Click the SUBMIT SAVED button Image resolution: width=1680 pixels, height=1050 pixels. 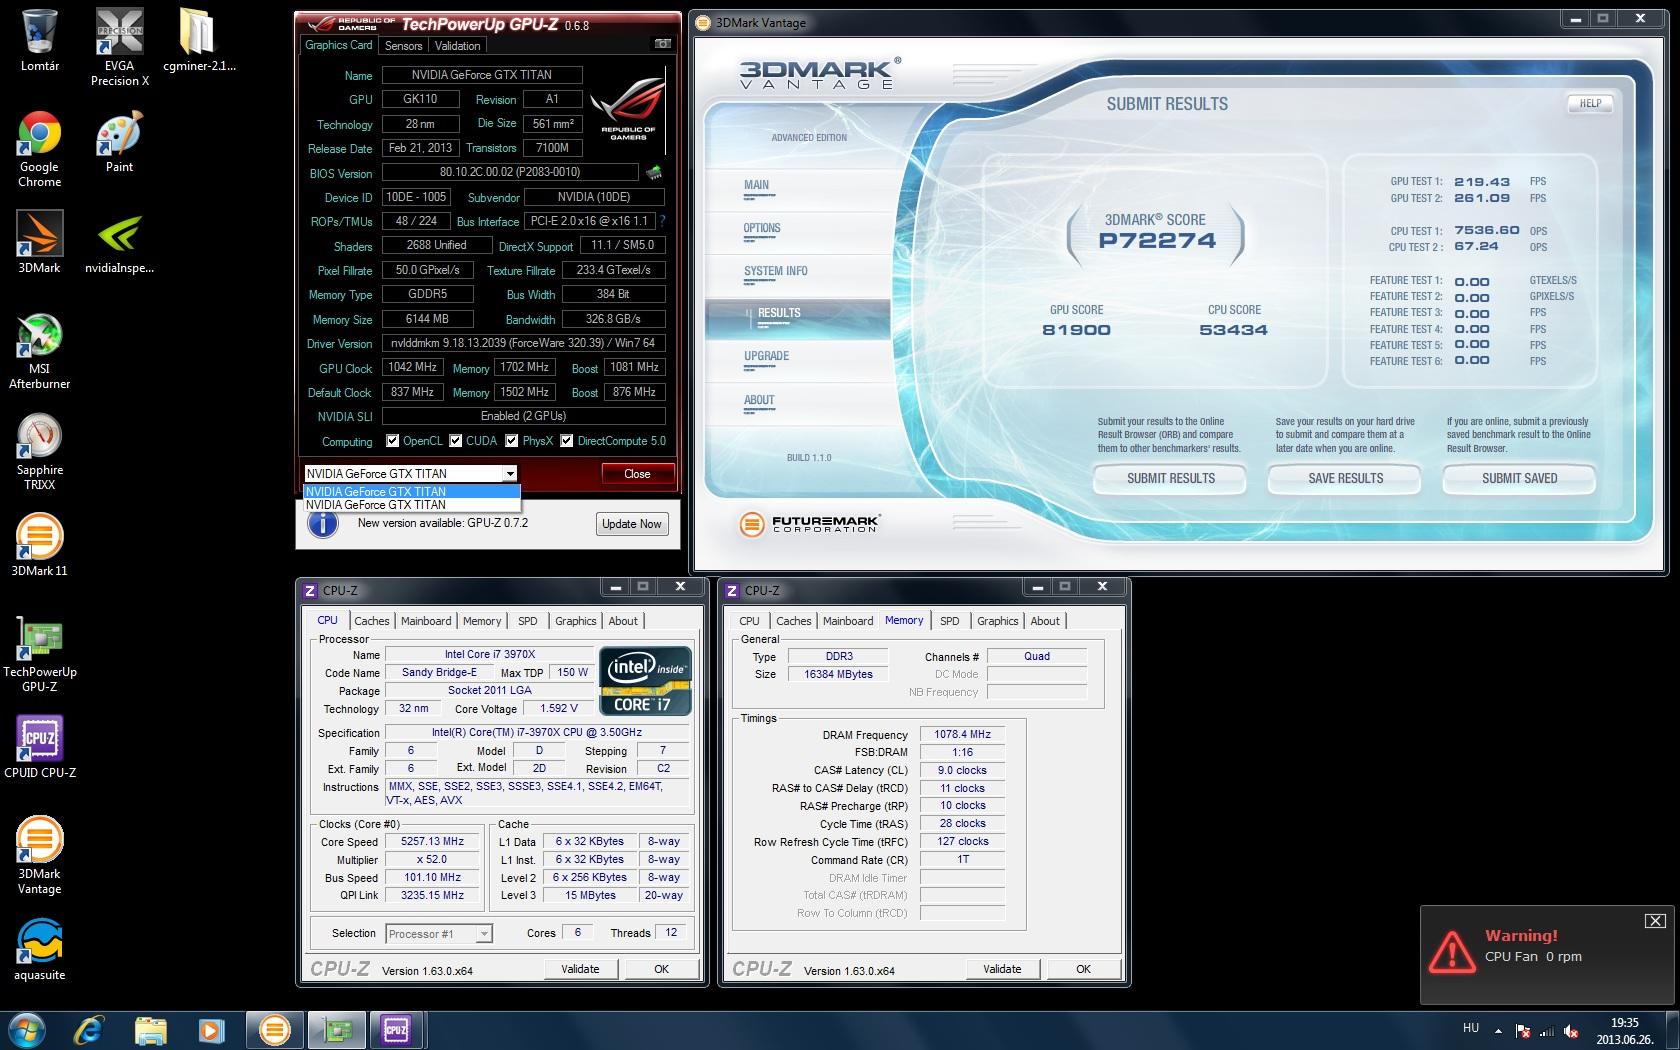(x=1519, y=479)
